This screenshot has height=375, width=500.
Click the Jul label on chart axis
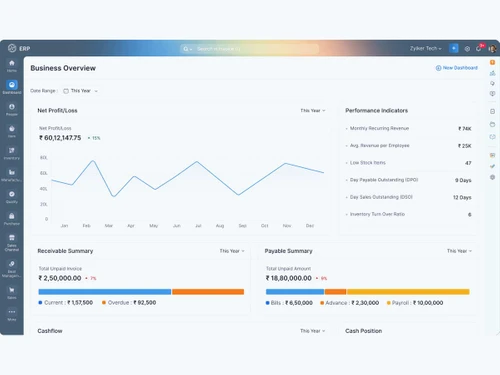tap(198, 226)
